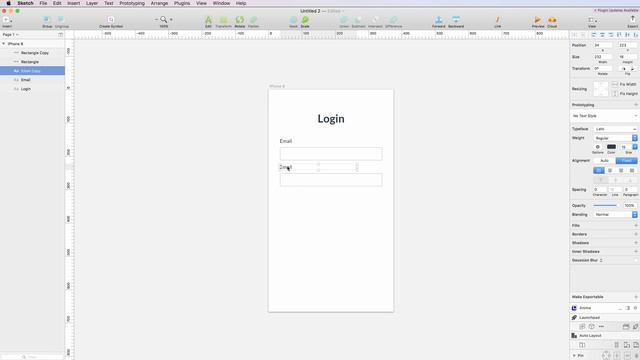
Task: Click the Flatten tool icon
Action: pyautogui.click(x=253, y=20)
